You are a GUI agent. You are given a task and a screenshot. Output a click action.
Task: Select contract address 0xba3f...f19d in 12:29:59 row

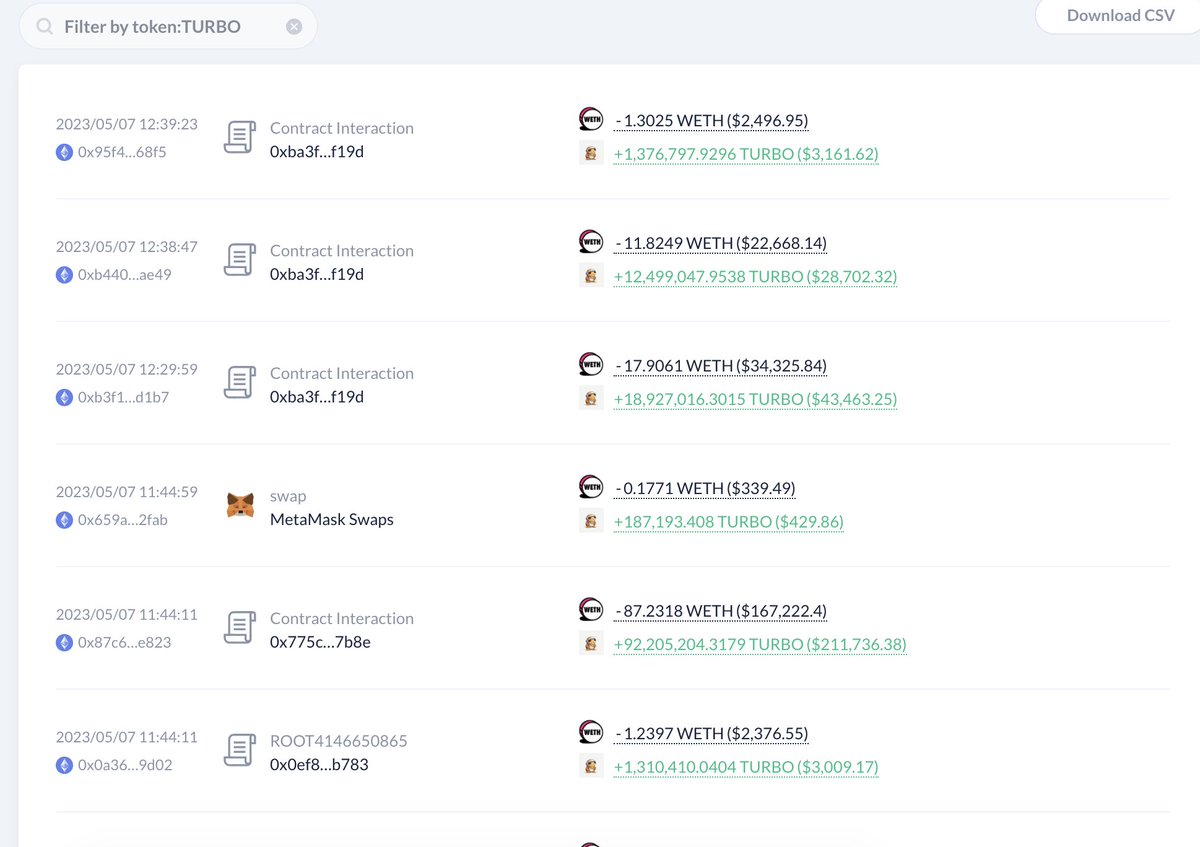317,397
